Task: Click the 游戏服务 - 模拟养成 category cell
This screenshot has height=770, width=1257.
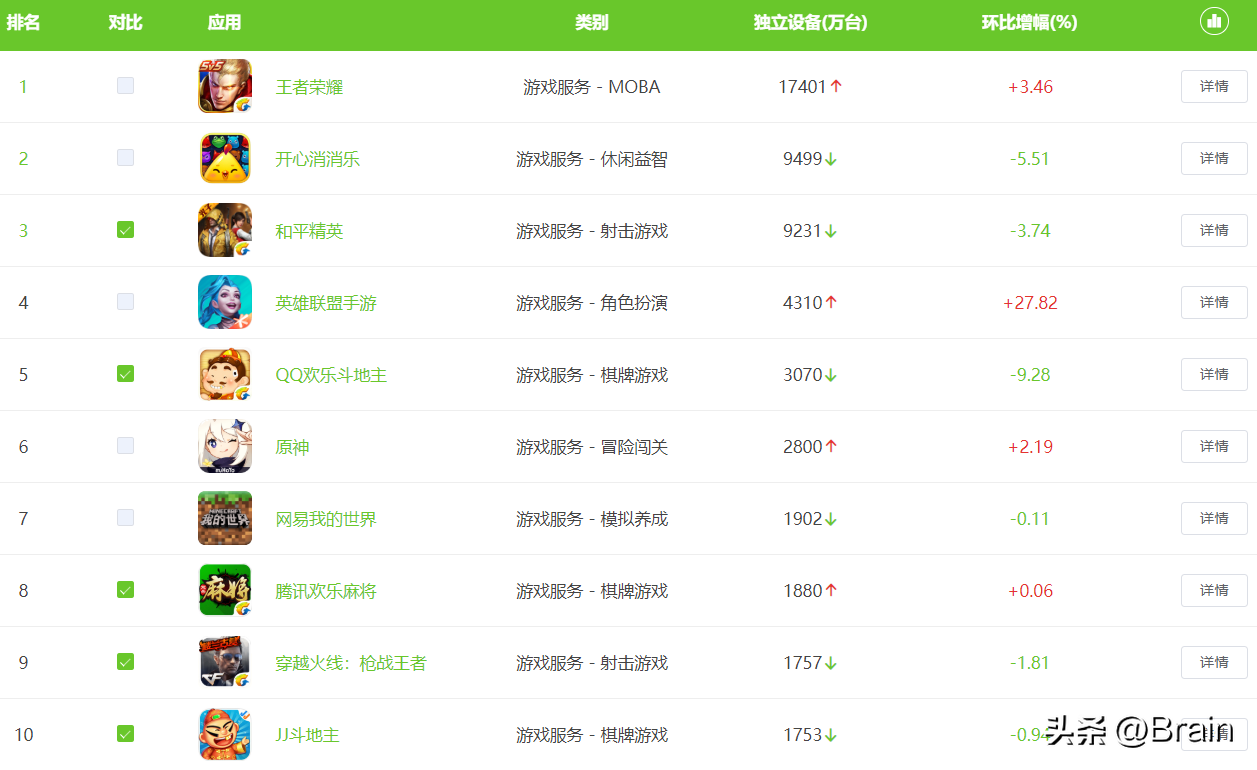Action: [x=592, y=519]
